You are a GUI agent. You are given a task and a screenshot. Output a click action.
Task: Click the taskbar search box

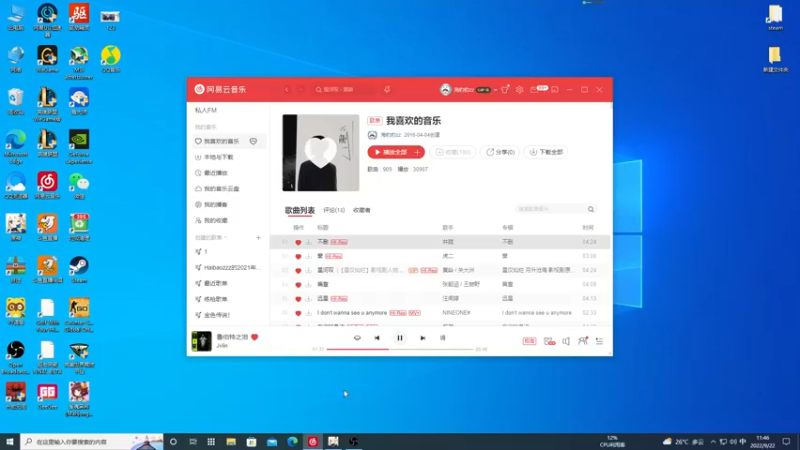[92, 442]
